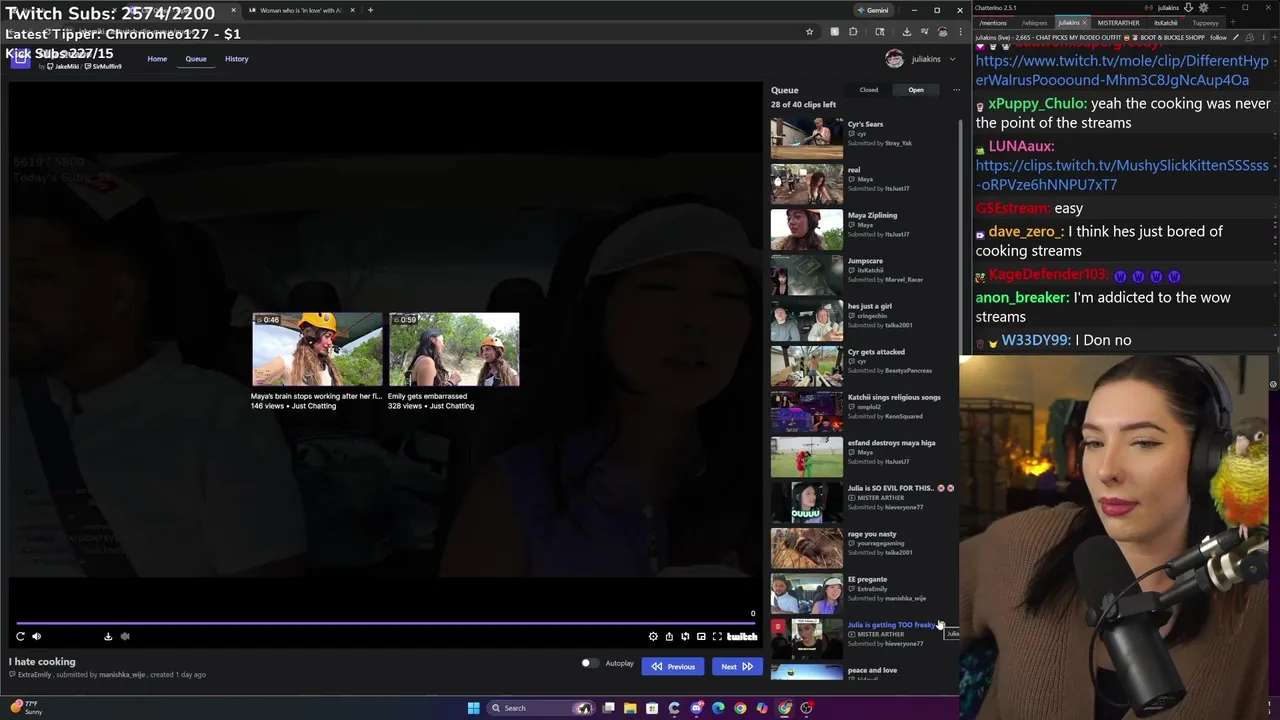Screen dimensions: 1280x720
Task: Open Chatterino settings gear
Action: pyautogui.click(x=1201, y=8)
